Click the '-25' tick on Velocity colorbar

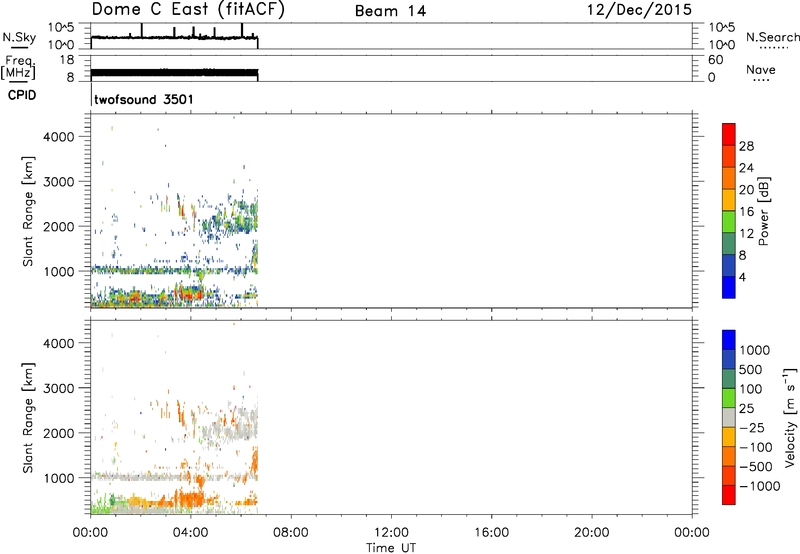(x=752, y=427)
